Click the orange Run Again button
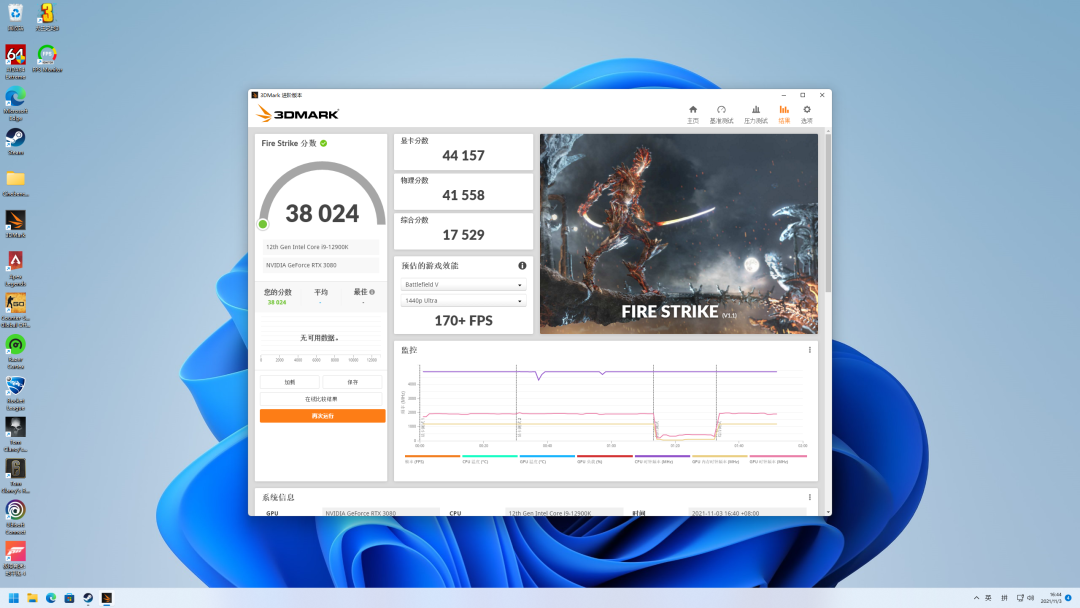This screenshot has width=1080, height=608. [322, 416]
